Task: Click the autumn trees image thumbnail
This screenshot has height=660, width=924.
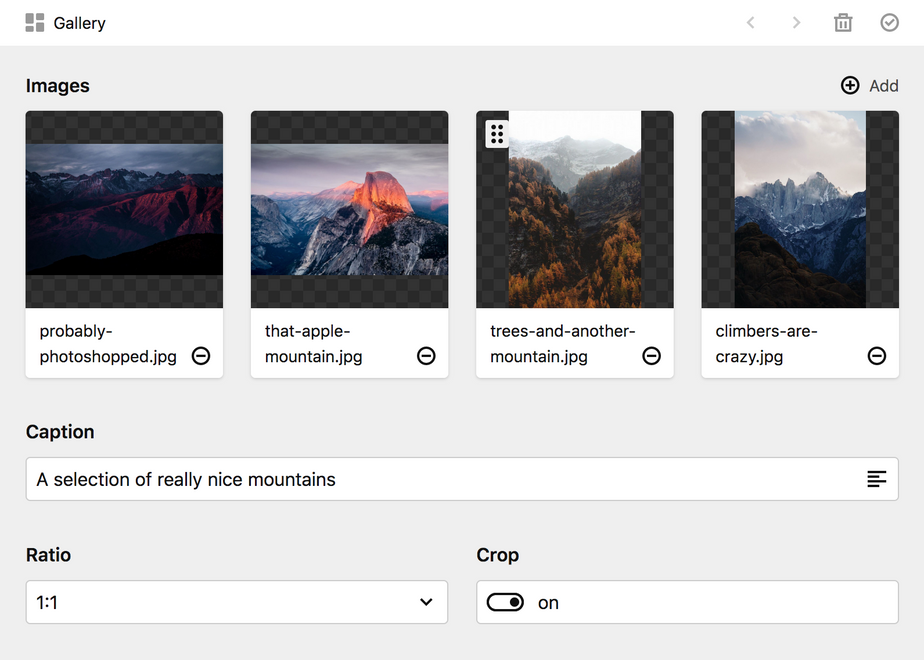Action: pyautogui.click(x=575, y=220)
